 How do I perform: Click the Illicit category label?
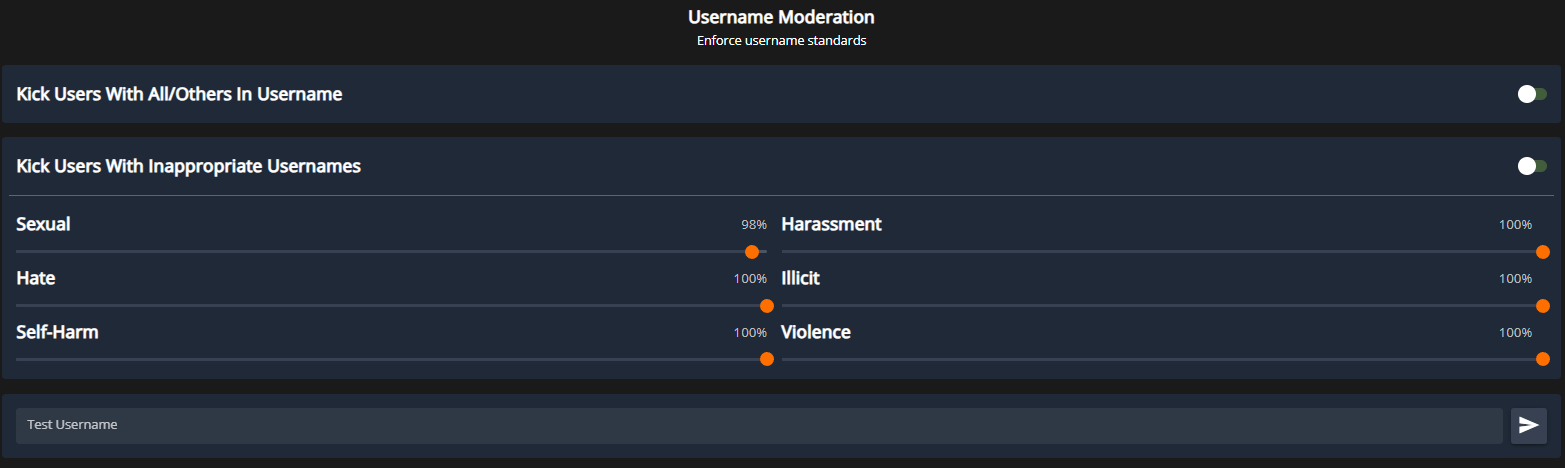click(x=800, y=278)
